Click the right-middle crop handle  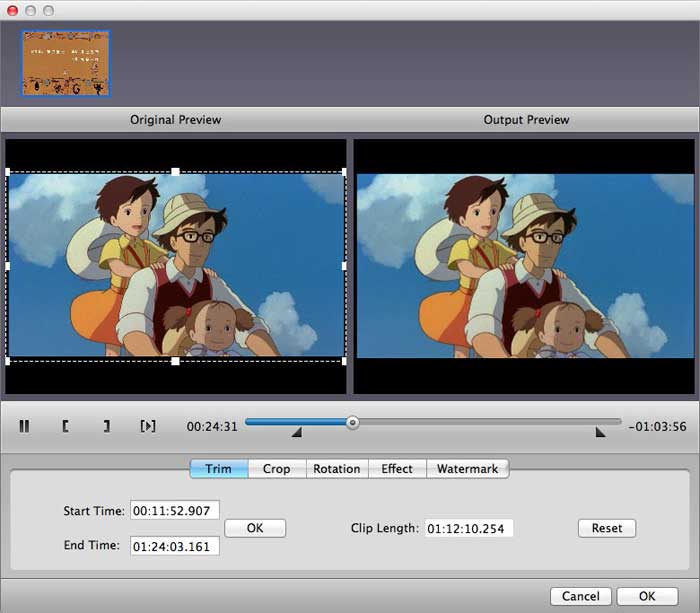[x=344, y=266]
